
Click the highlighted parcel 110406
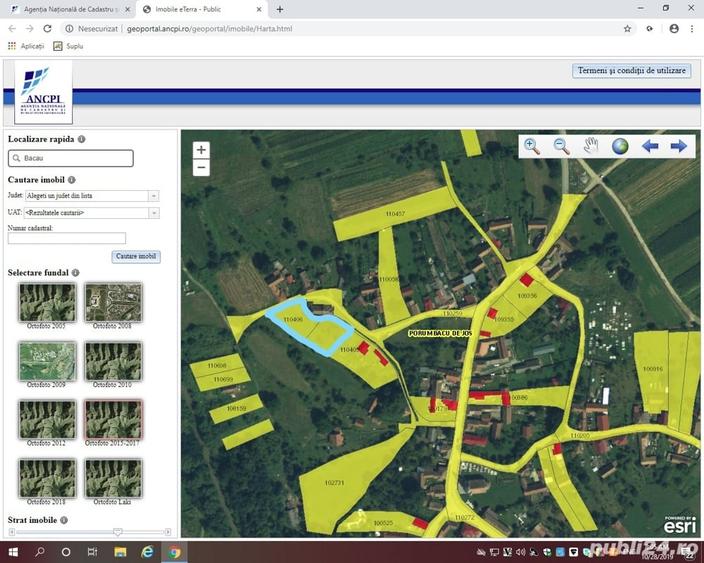click(294, 320)
